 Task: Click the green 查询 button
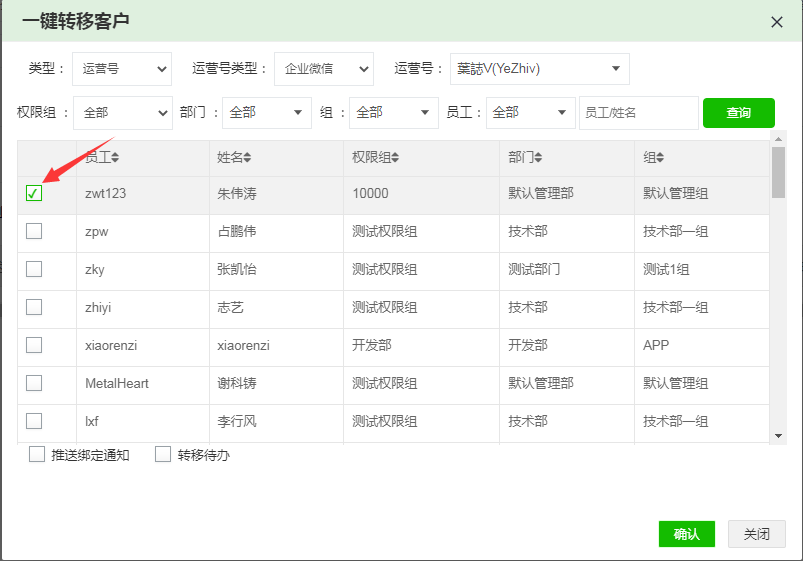[x=738, y=113]
